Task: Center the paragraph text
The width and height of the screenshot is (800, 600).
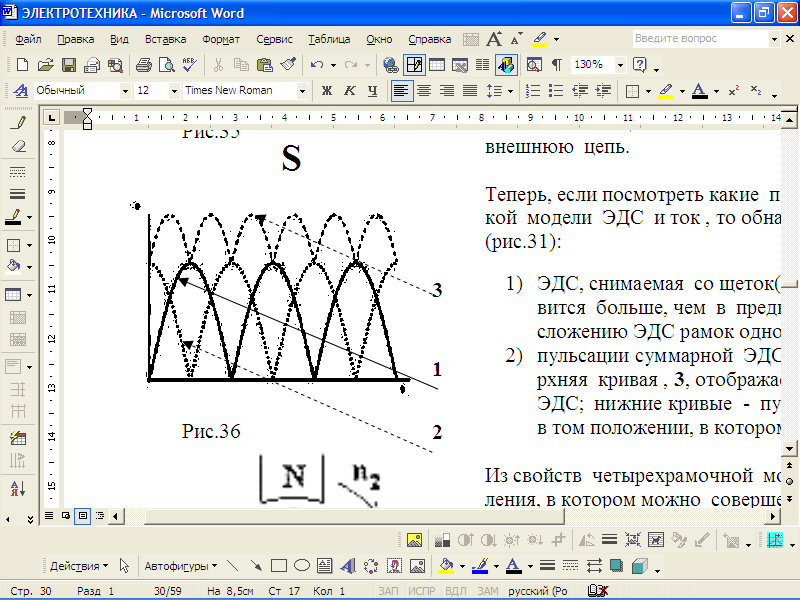Action: coord(423,91)
